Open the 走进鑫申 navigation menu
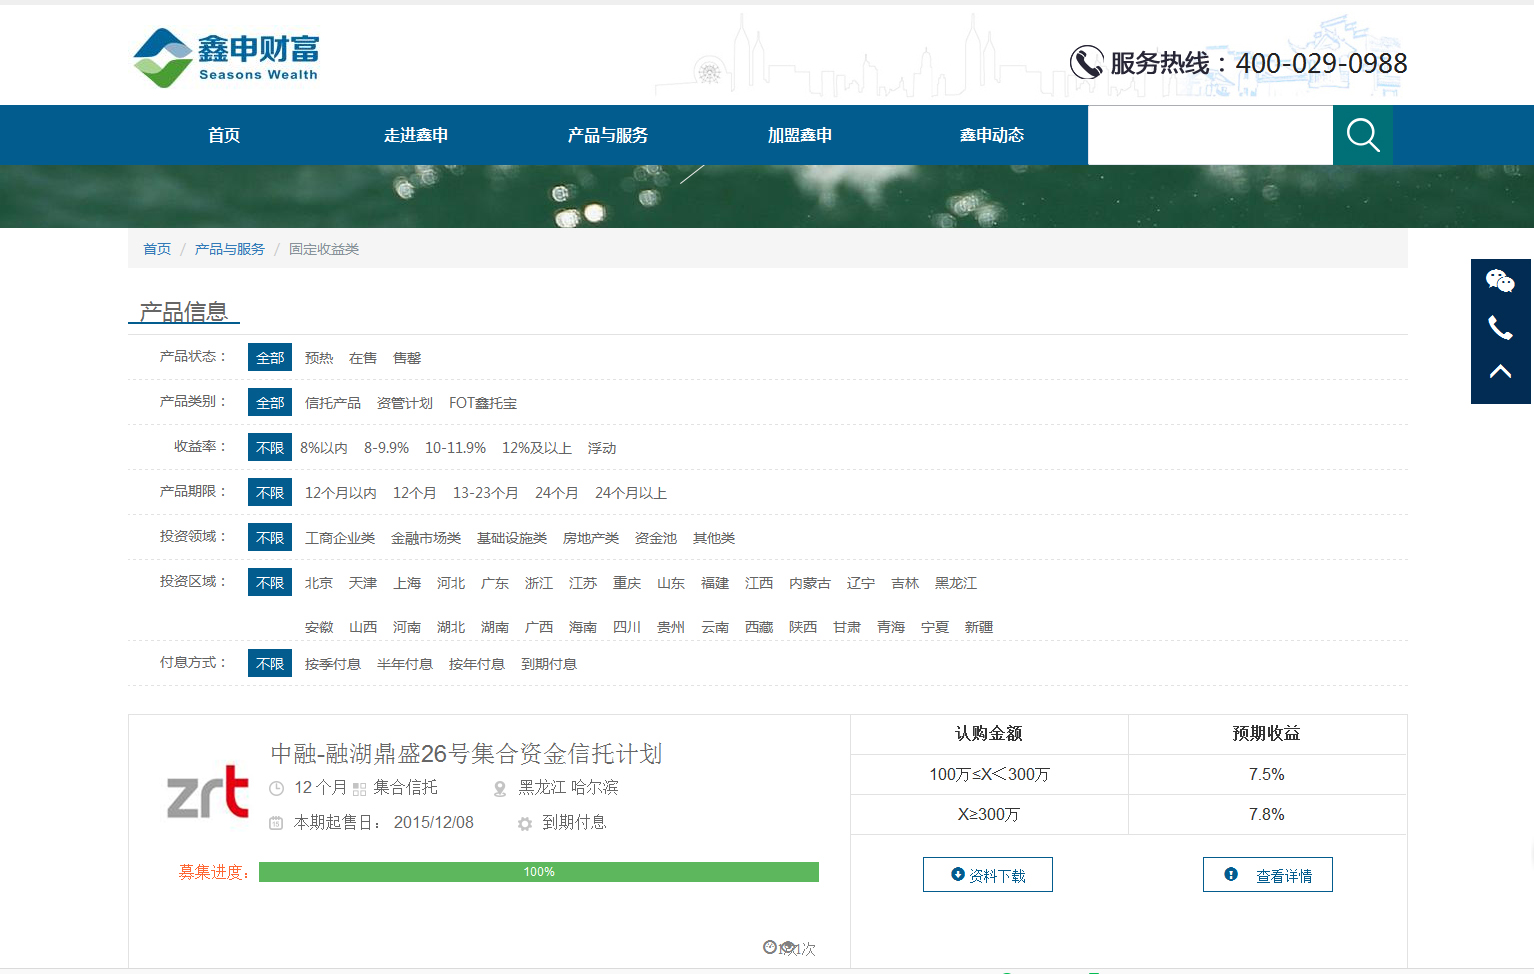The width and height of the screenshot is (1534, 974). point(415,135)
